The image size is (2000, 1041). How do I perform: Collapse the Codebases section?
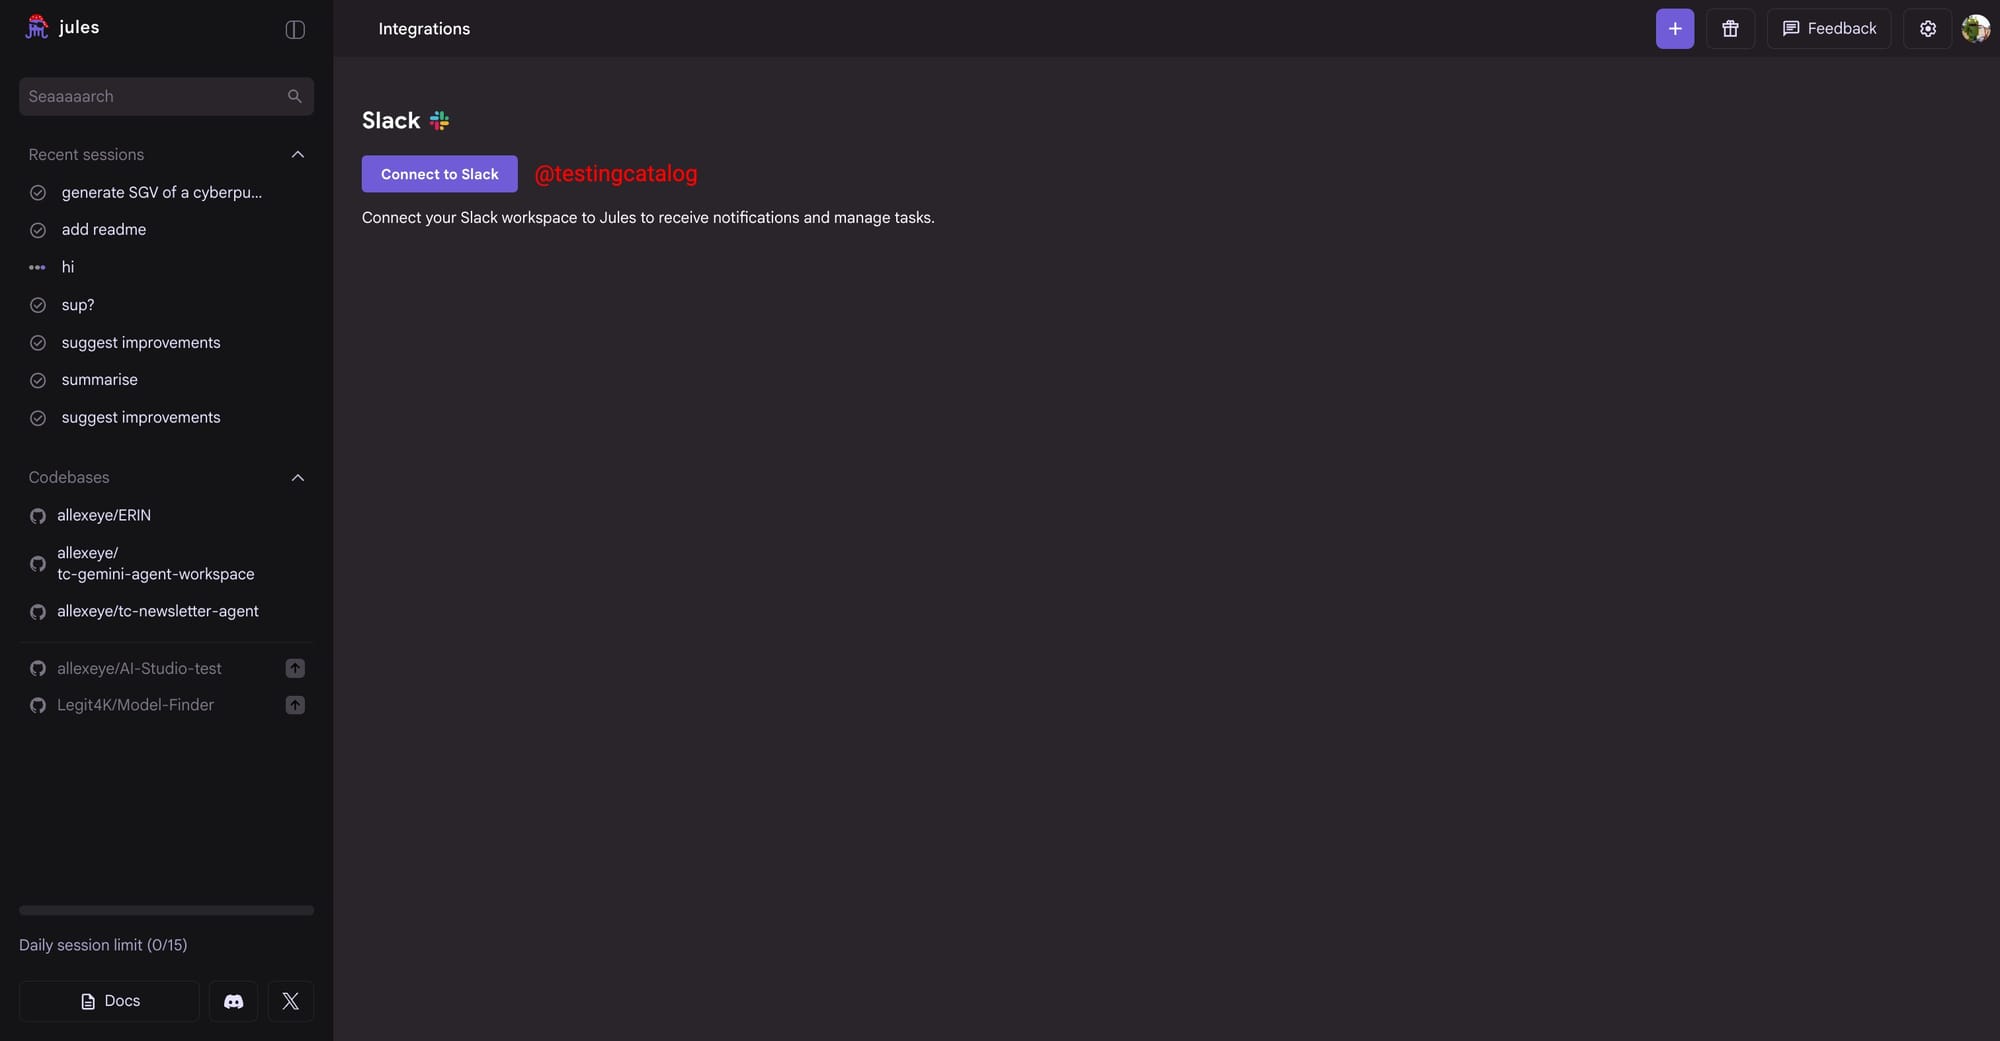[297, 477]
